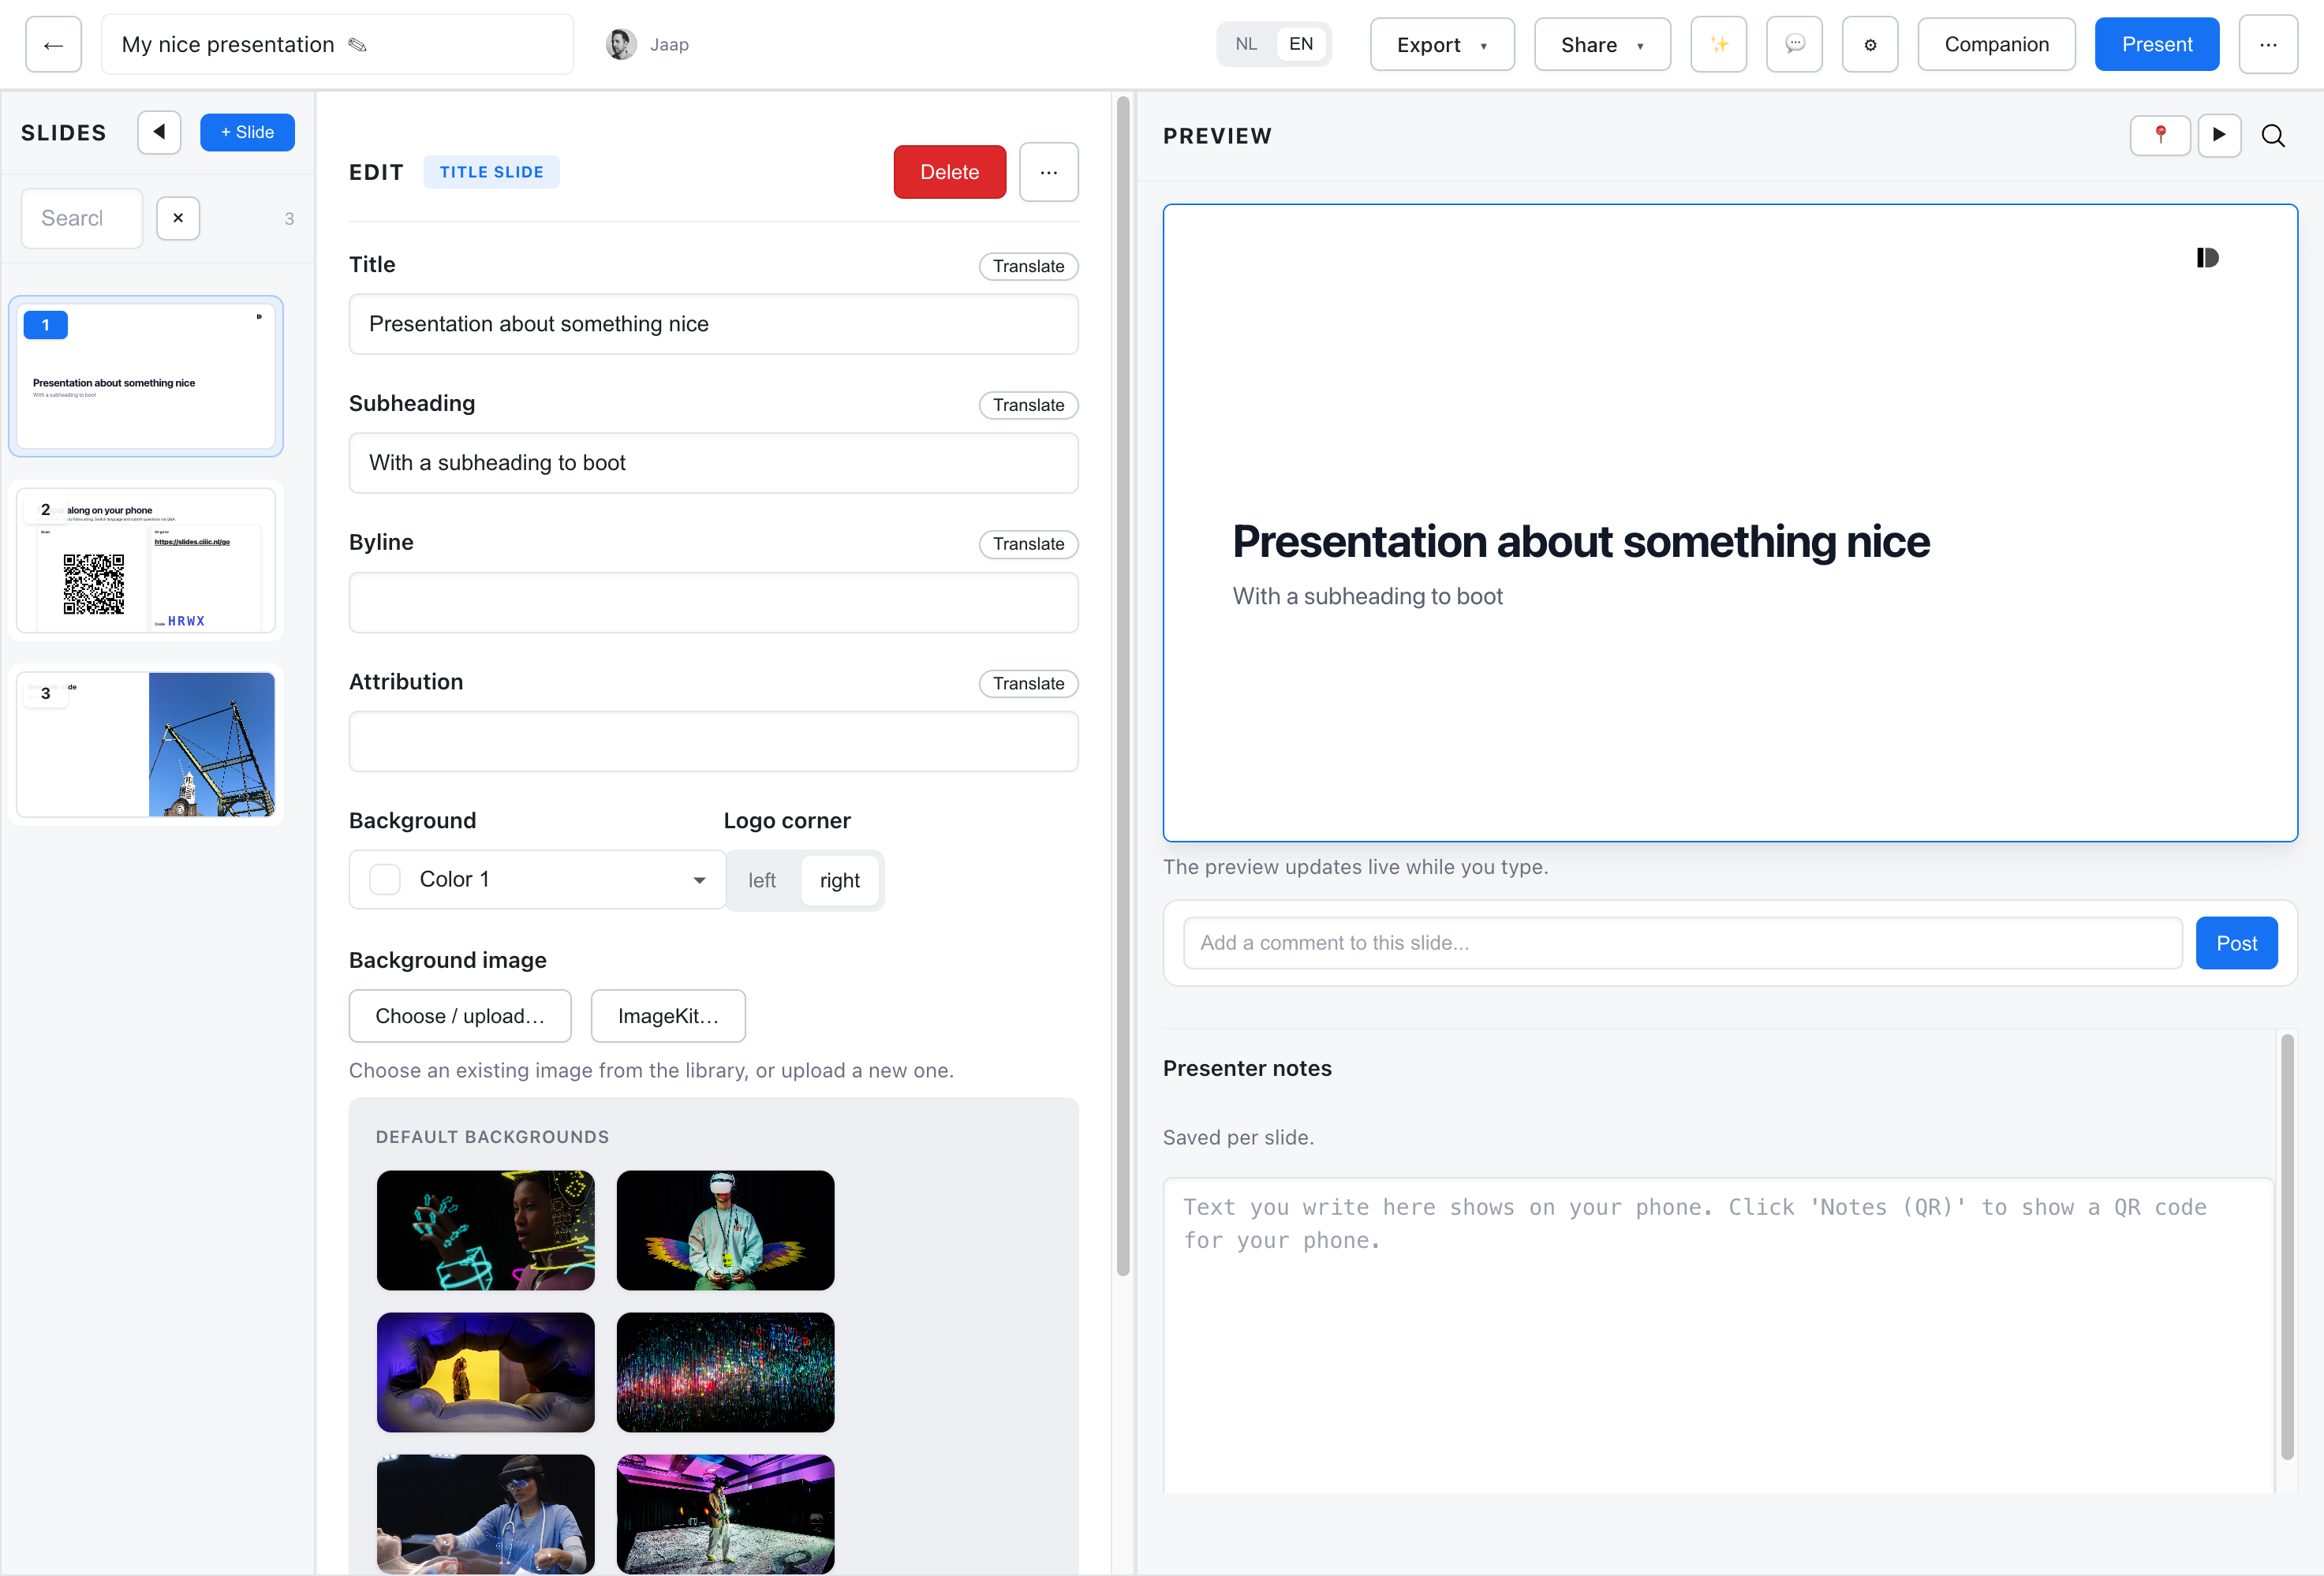Click the add comment input field
This screenshot has width=2324, height=1576.
click(1682, 943)
